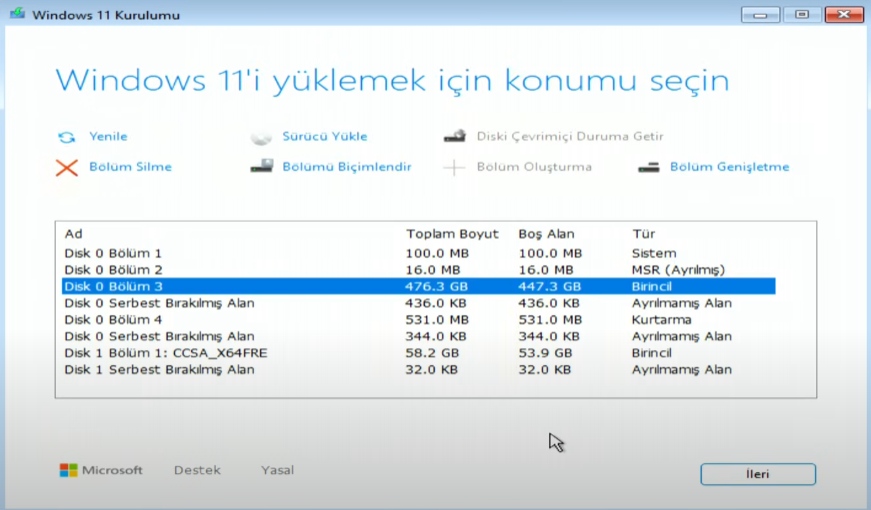871x510 pixels.
Task: Click the disabled Bölüm Oluşturma label
Action: pyautogui.click(x=534, y=167)
